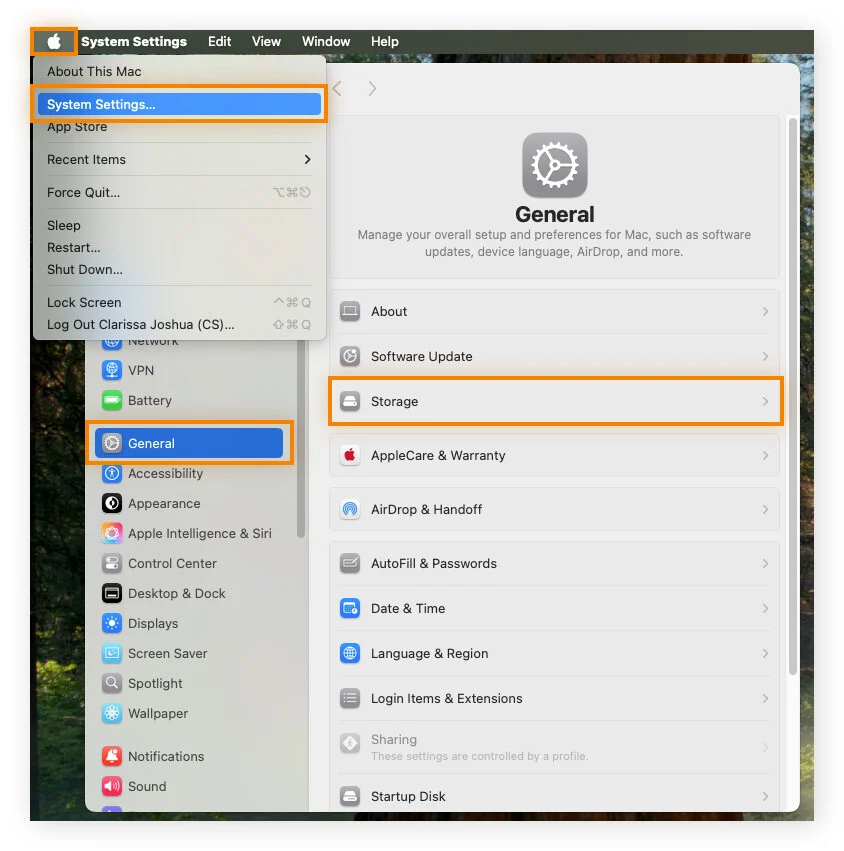Select Screen Saver settings
Image resolution: width=844 pixels, height=851 pixels.
point(164,653)
